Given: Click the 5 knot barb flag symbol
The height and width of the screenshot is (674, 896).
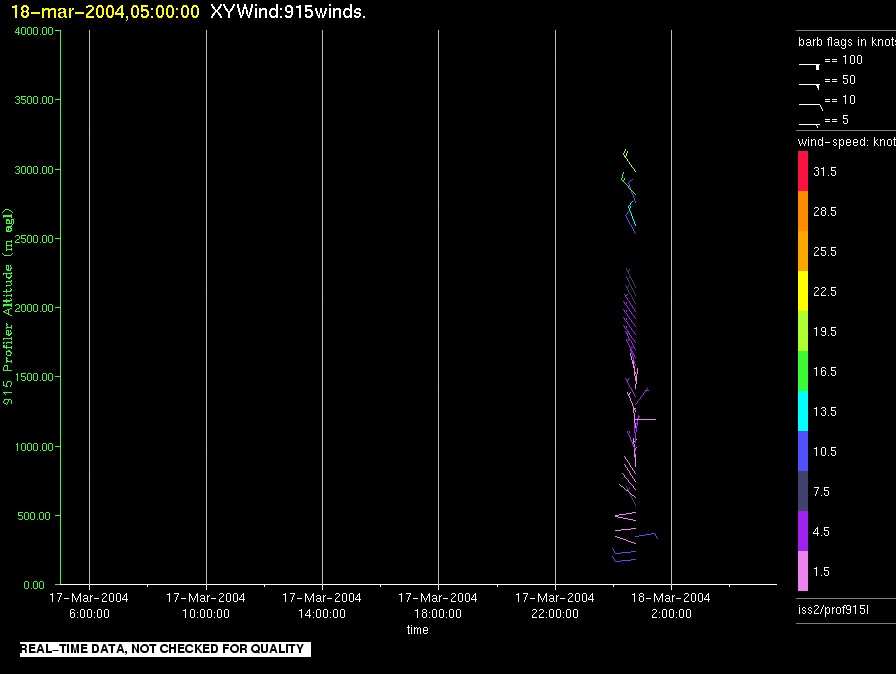Looking at the screenshot, I should (809, 124).
